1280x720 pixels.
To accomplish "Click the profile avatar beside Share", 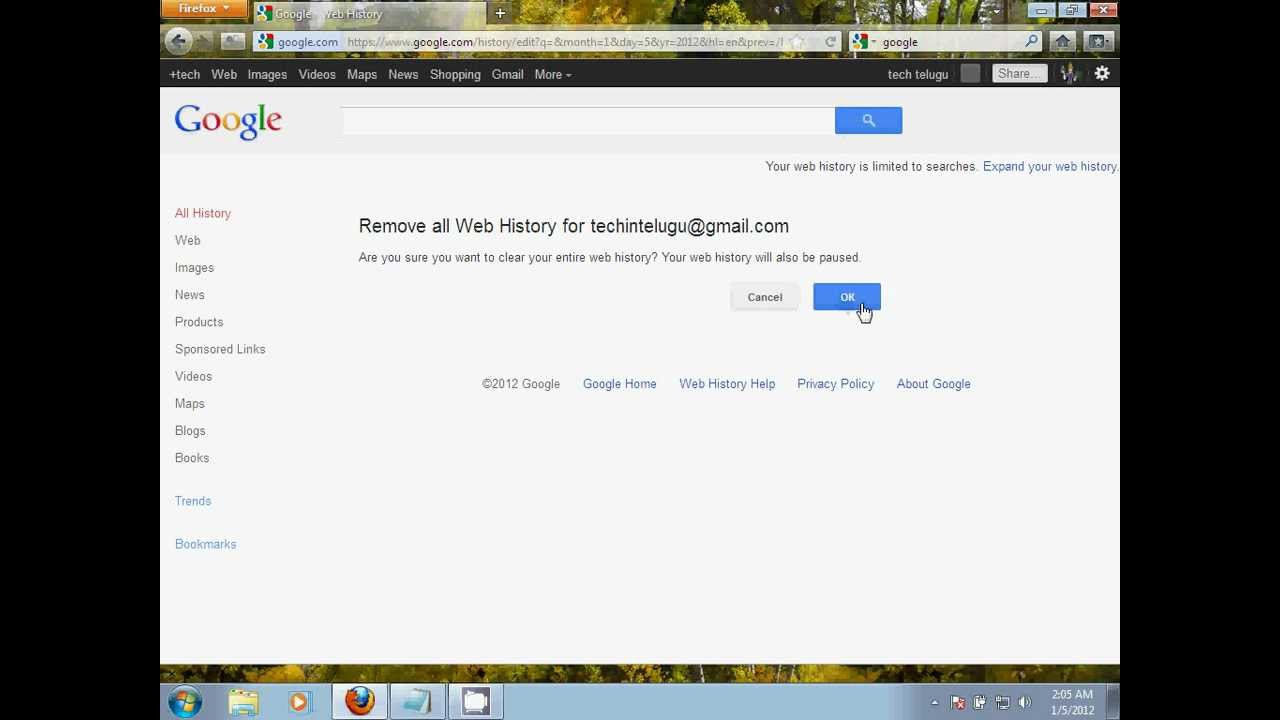I will pos(1069,74).
